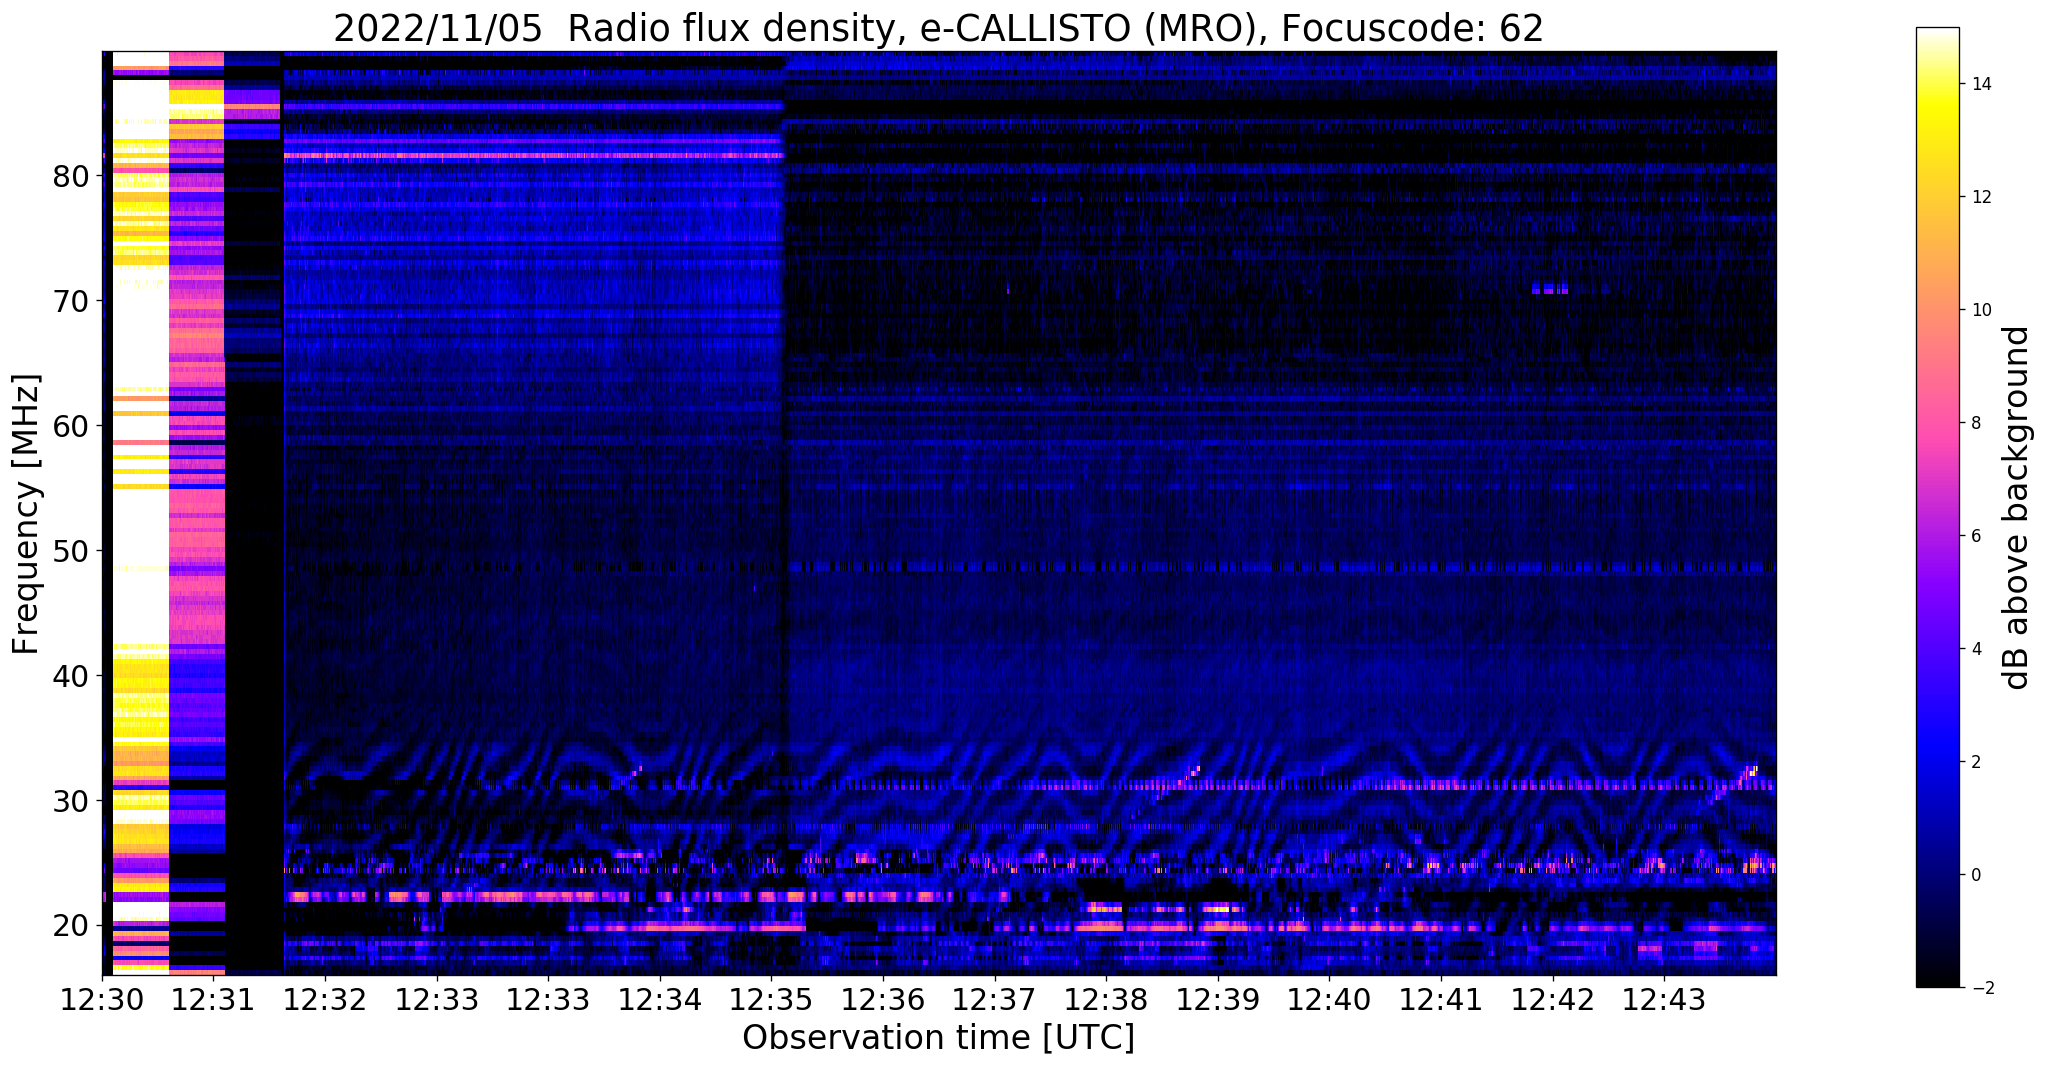Click the colorbar tick label 0
The width and height of the screenshot is (2047, 1067).
tap(1975, 875)
